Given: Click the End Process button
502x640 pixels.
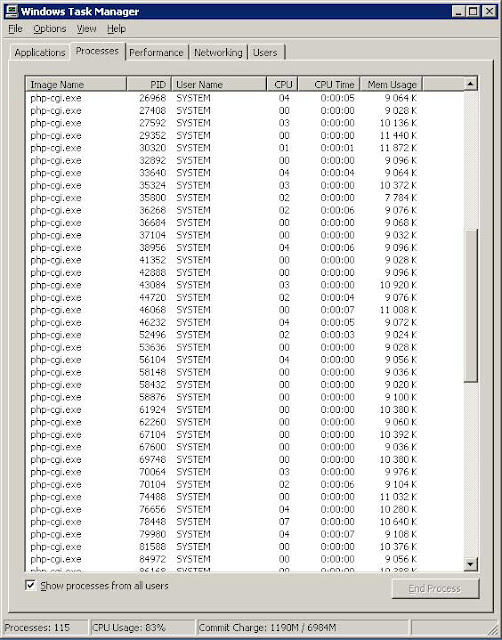Looking at the screenshot, I should click(435, 588).
